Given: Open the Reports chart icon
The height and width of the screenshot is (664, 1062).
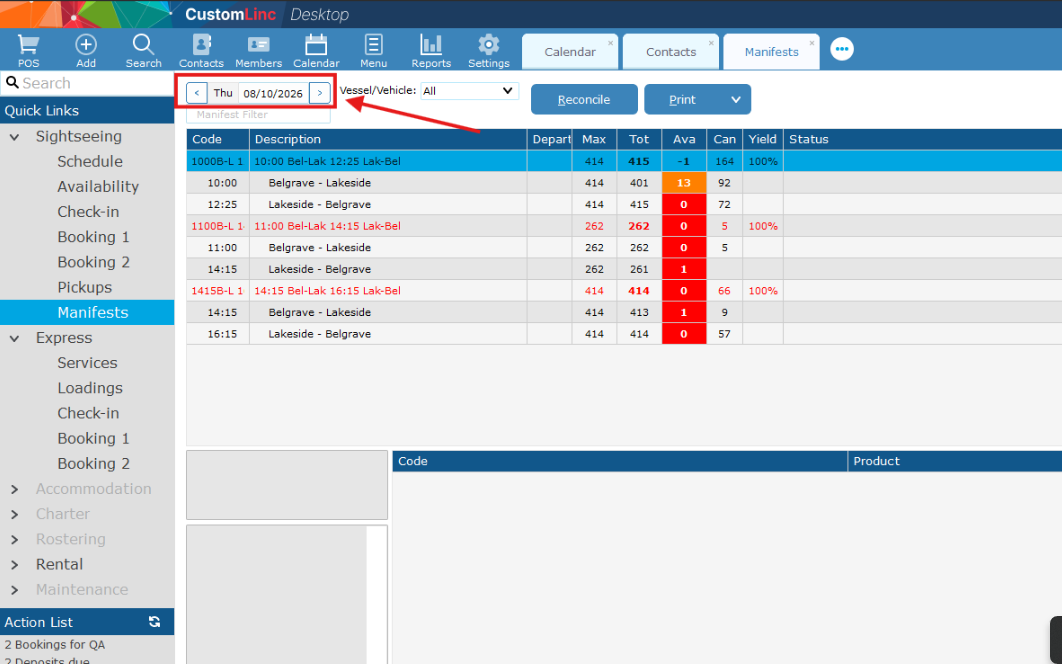Looking at the screenshot, I should pyautogui.click(x=431, y=51).
